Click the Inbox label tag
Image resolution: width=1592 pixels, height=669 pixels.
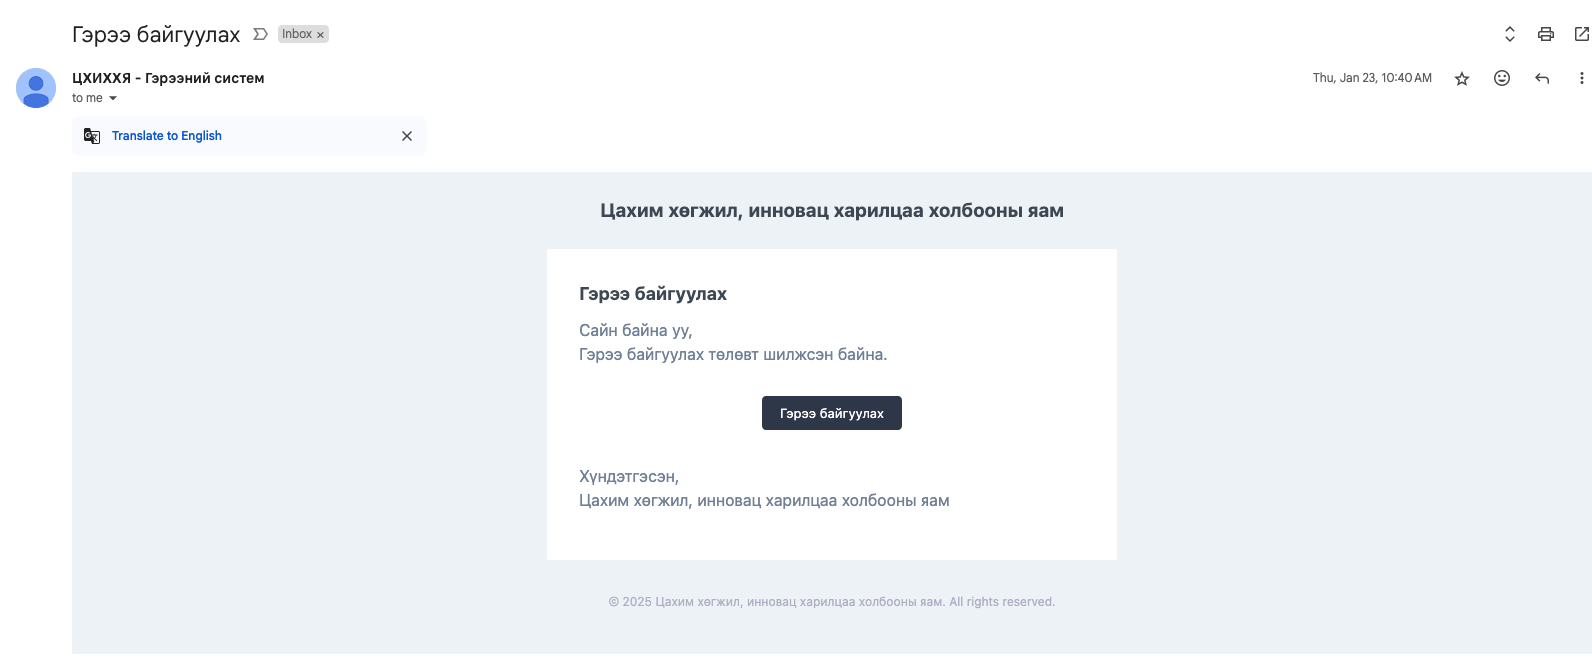click(296, 34)
